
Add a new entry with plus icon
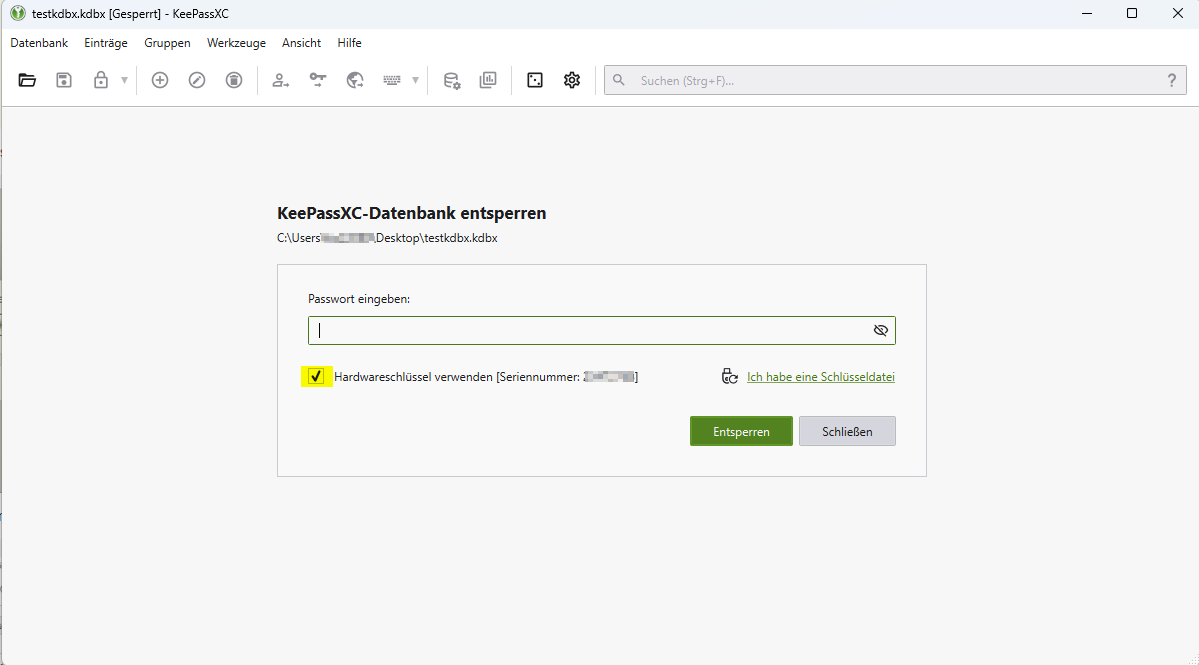(x=160, y=80)
